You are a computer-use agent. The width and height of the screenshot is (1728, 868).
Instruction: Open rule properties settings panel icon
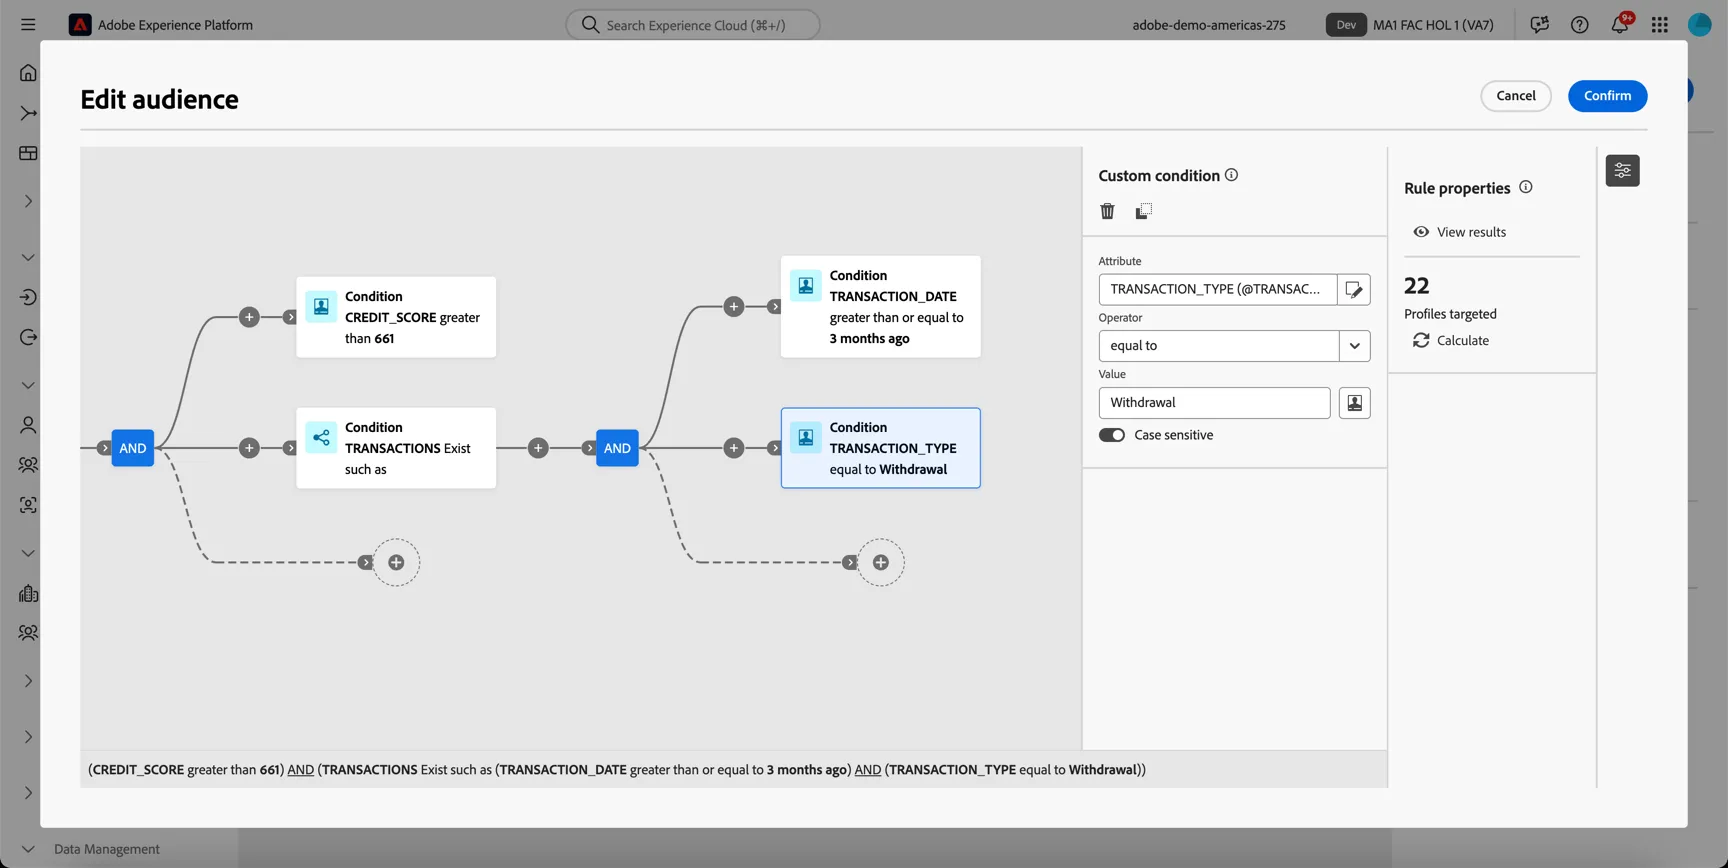pyautogui.click(x=1622, y=171)
